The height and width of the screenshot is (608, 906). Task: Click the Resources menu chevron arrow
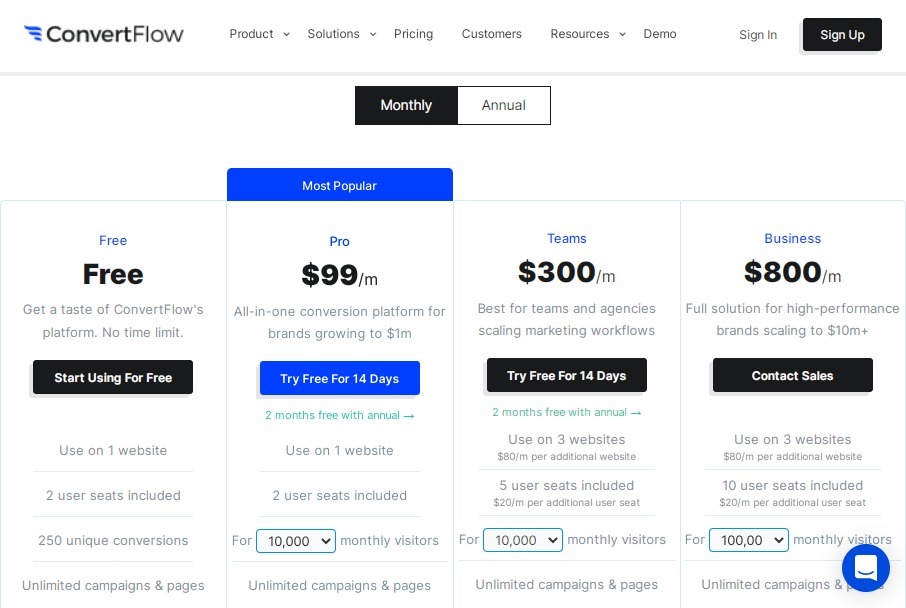pos(622,34)
